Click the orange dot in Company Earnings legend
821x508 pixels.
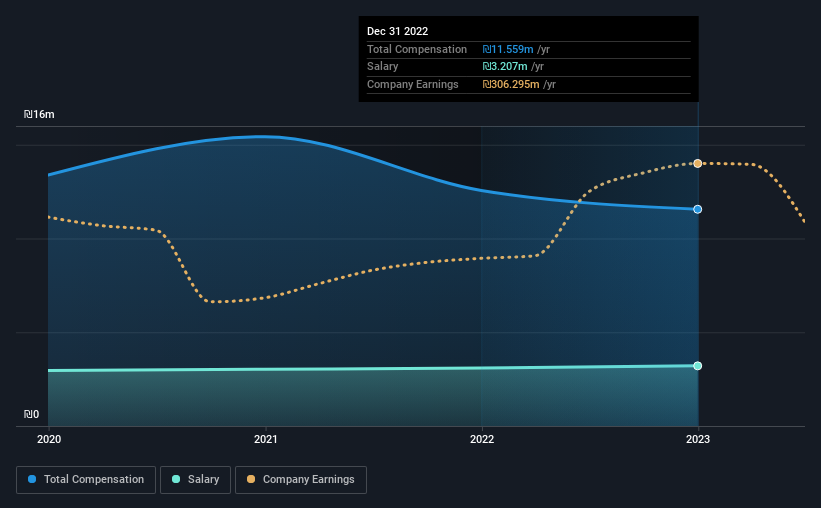pos(251,479)
